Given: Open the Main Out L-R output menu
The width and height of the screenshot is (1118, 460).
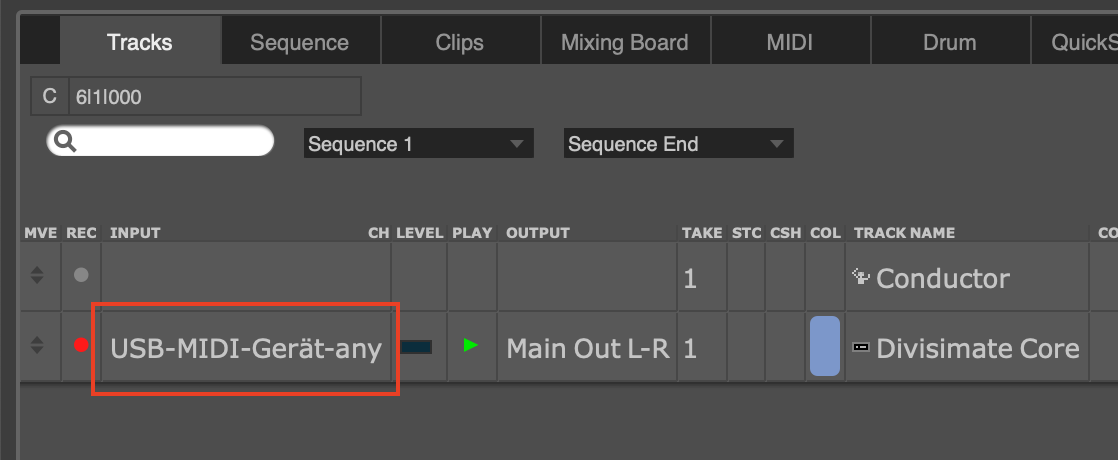Looking at the screenshot, I should [588, 348].
